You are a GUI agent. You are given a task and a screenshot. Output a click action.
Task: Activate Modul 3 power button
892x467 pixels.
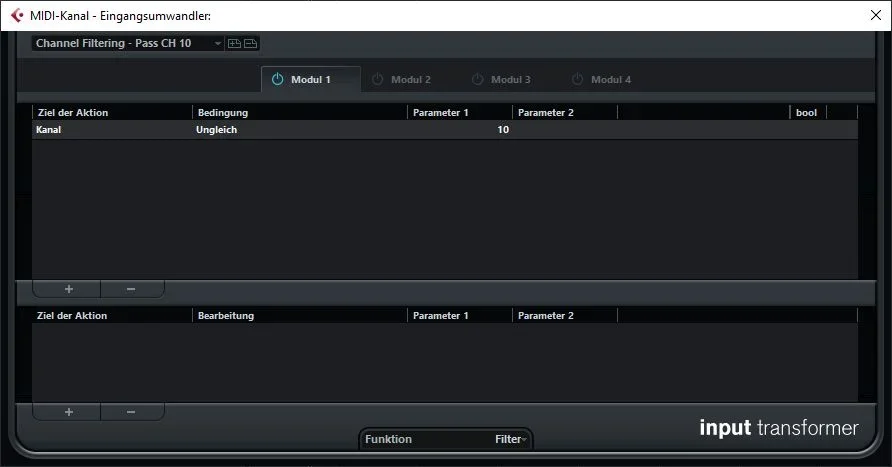coord(477,79)
